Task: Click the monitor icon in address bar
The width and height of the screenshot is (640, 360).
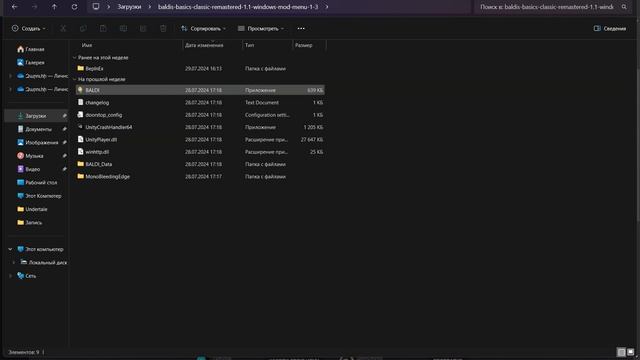Action: point(96,7)
